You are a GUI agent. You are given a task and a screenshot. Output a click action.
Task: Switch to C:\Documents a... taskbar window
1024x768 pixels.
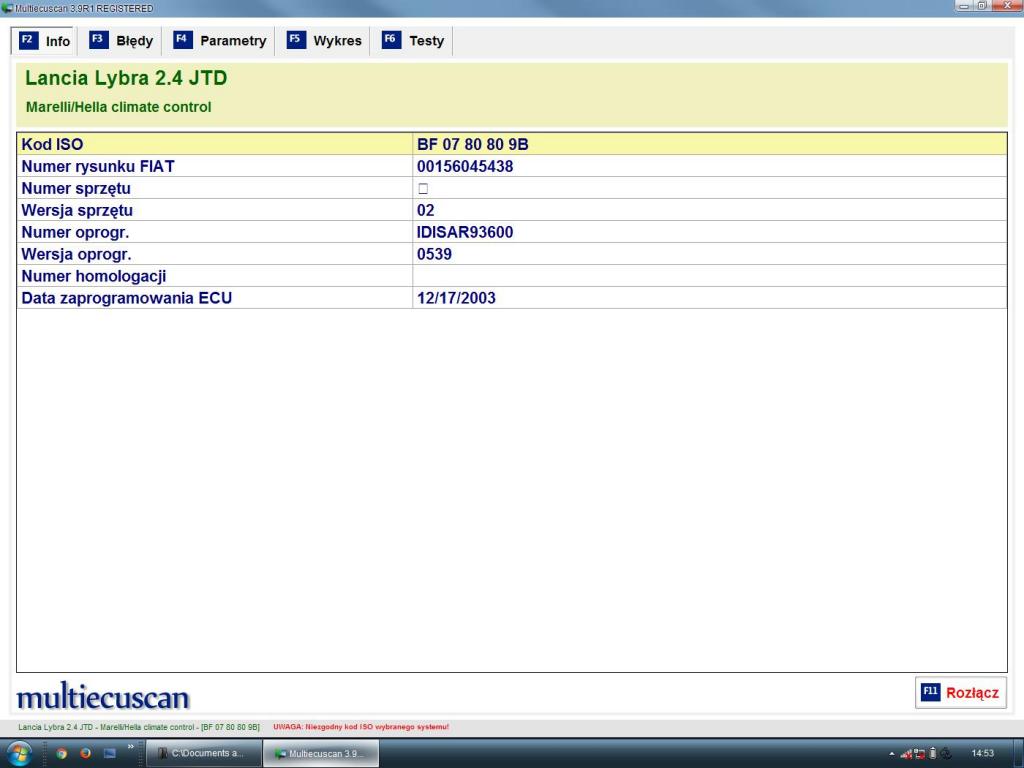pos(203,753)
